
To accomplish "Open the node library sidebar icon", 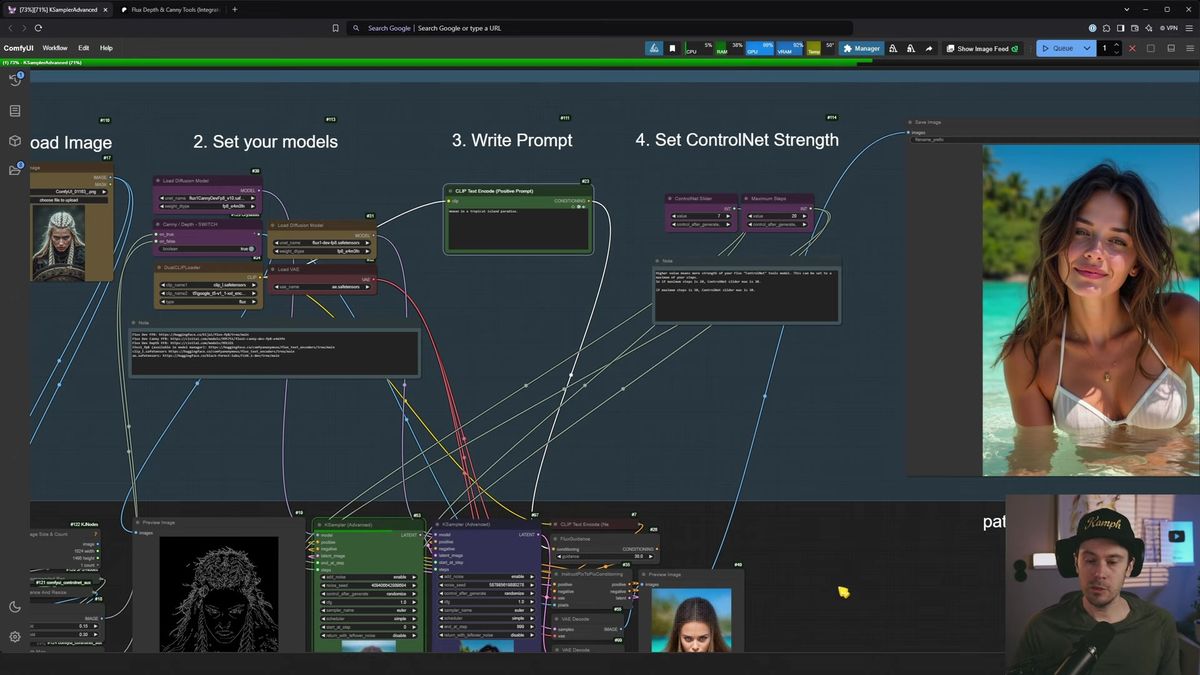I will point(15,111).
